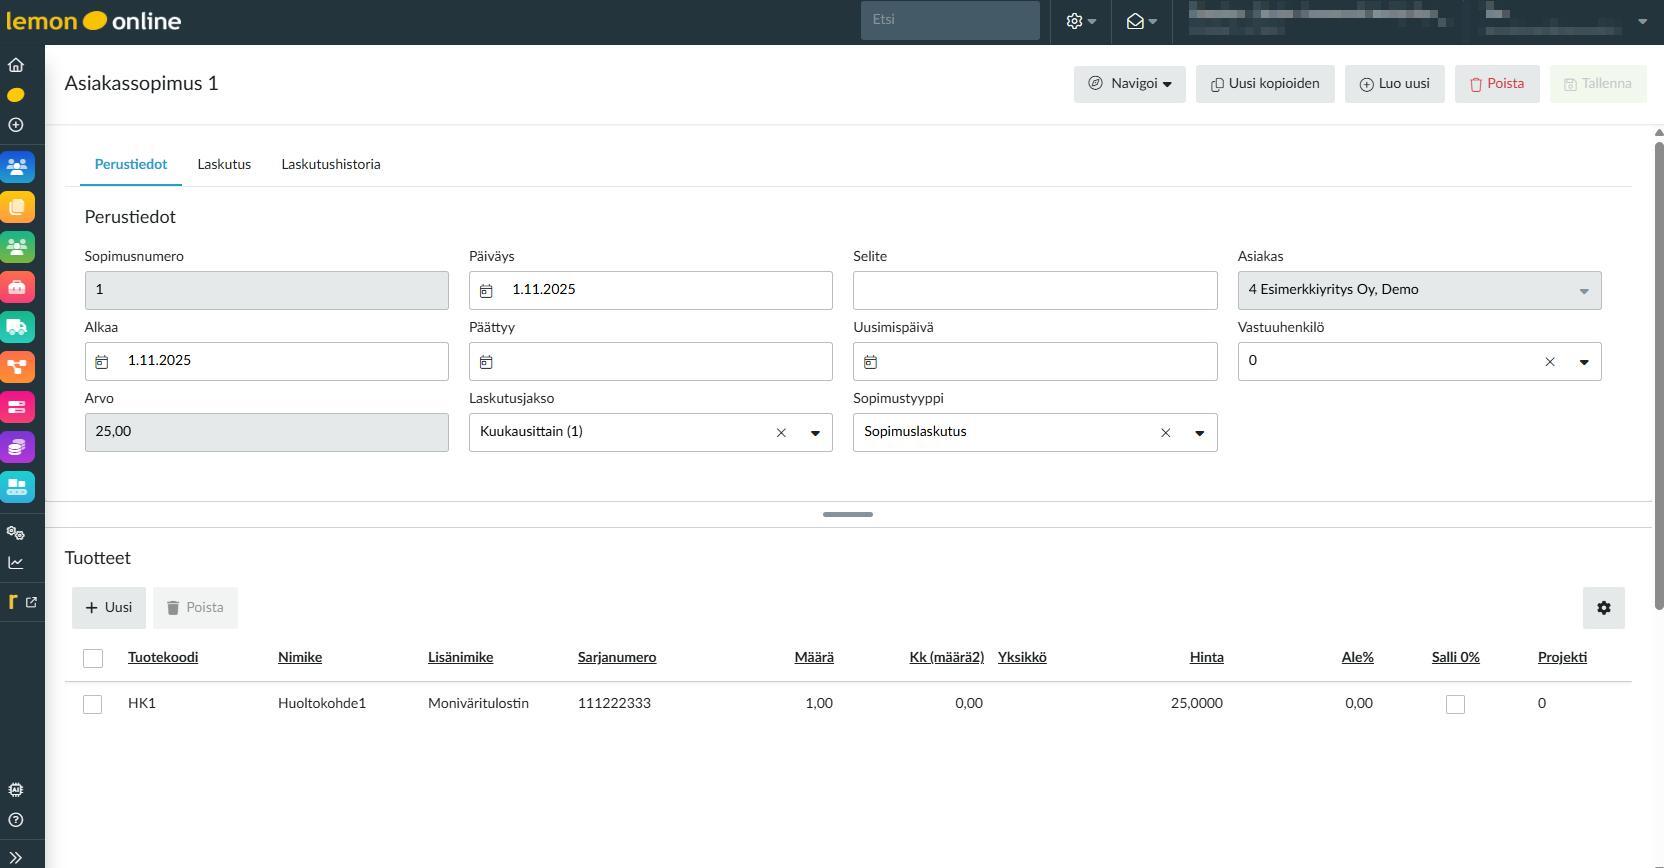Open the purple coins stack module
This screenshot has width=1664, height=868.
17,447
